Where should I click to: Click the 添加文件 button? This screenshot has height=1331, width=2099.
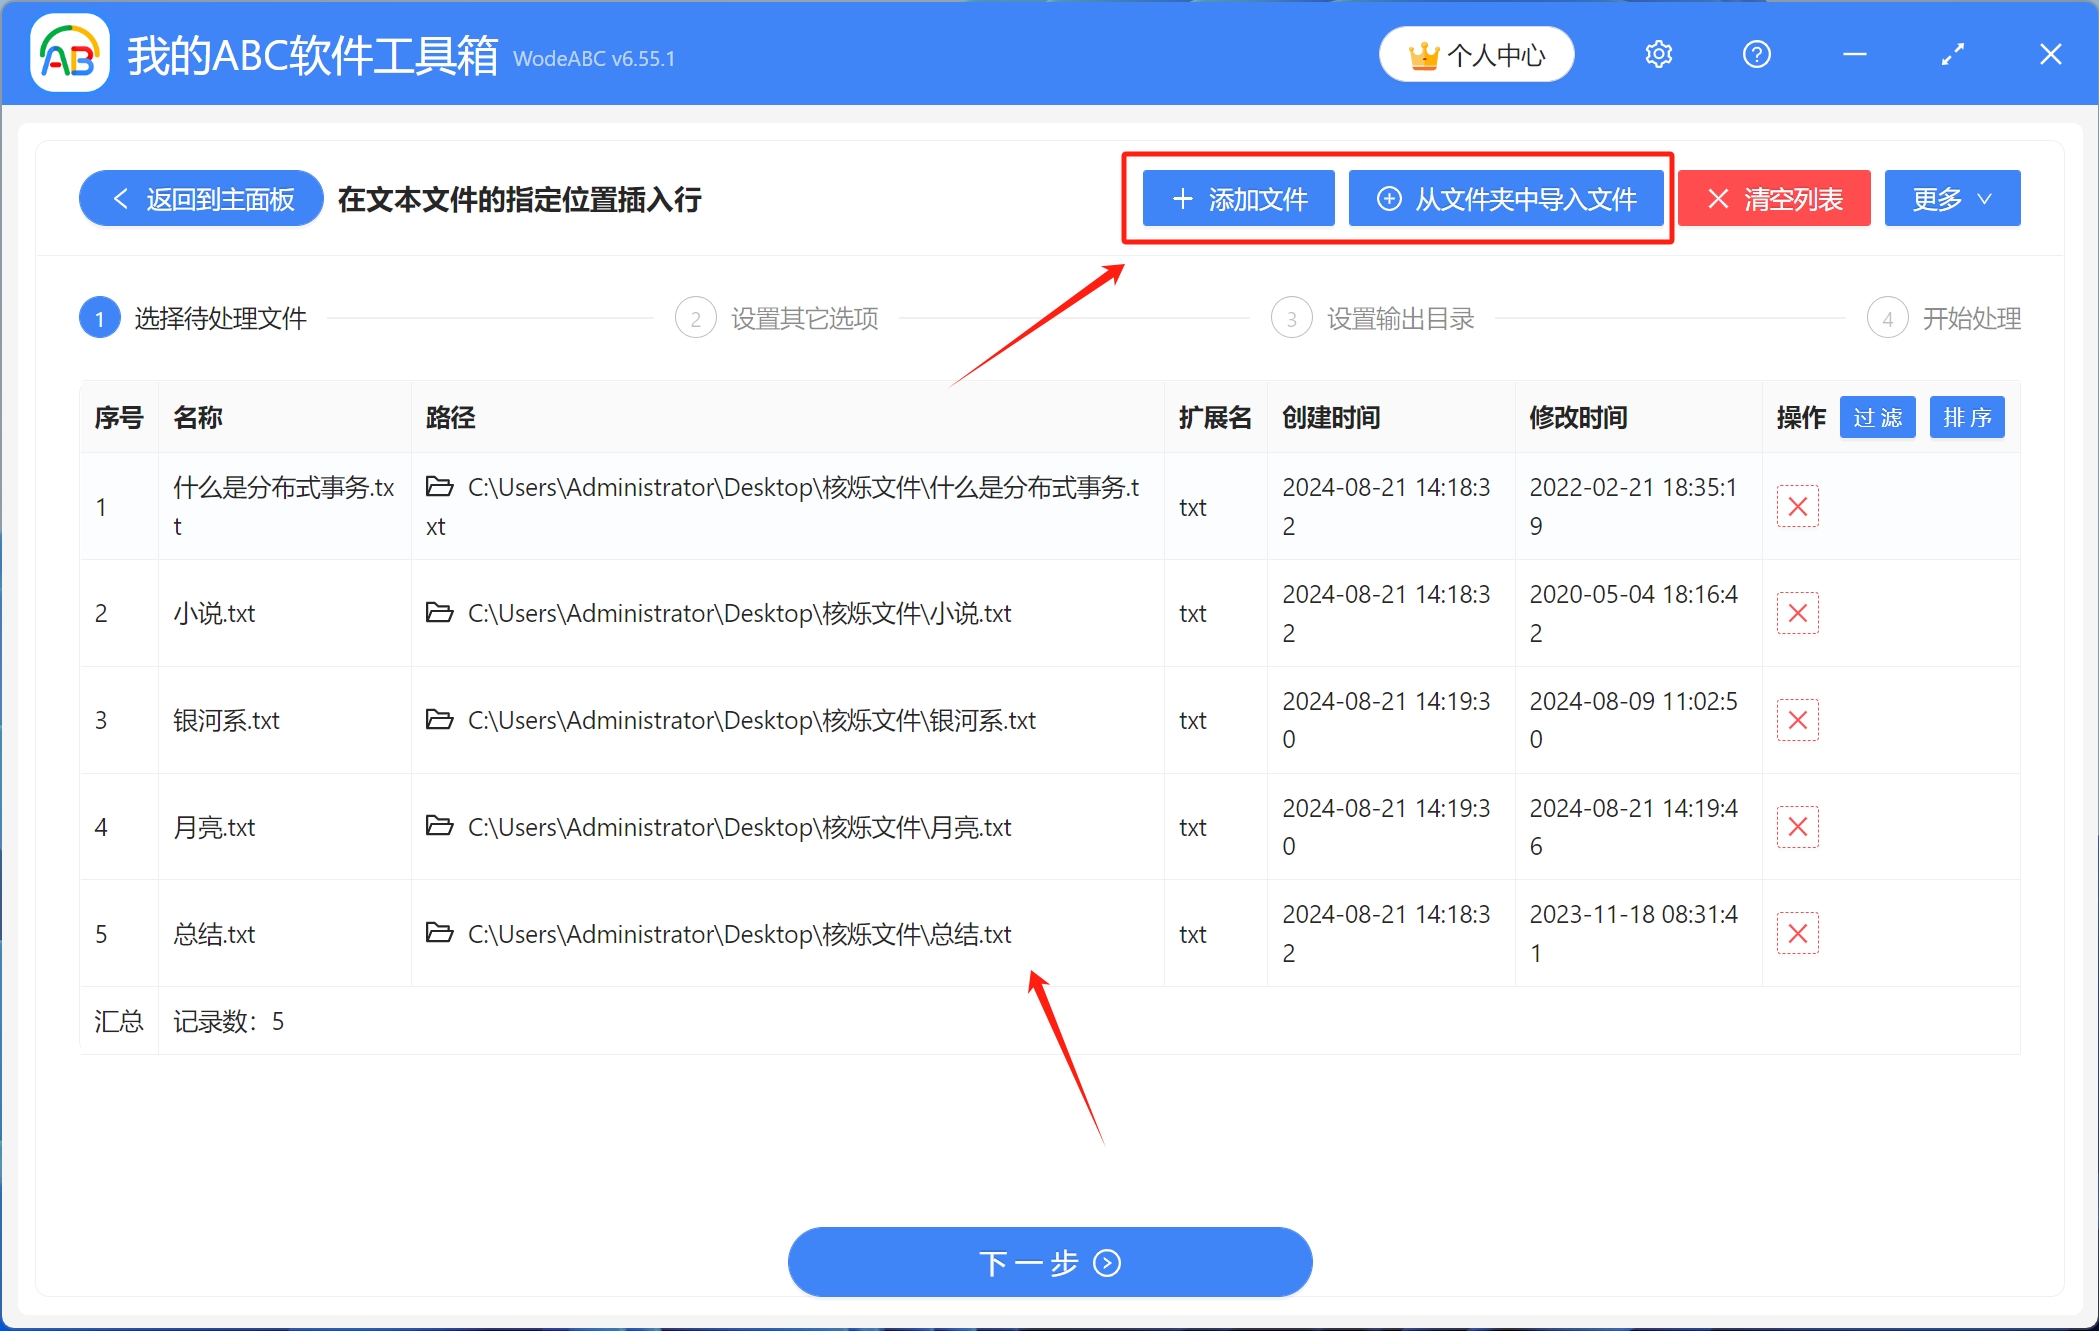pos(1238,198)
